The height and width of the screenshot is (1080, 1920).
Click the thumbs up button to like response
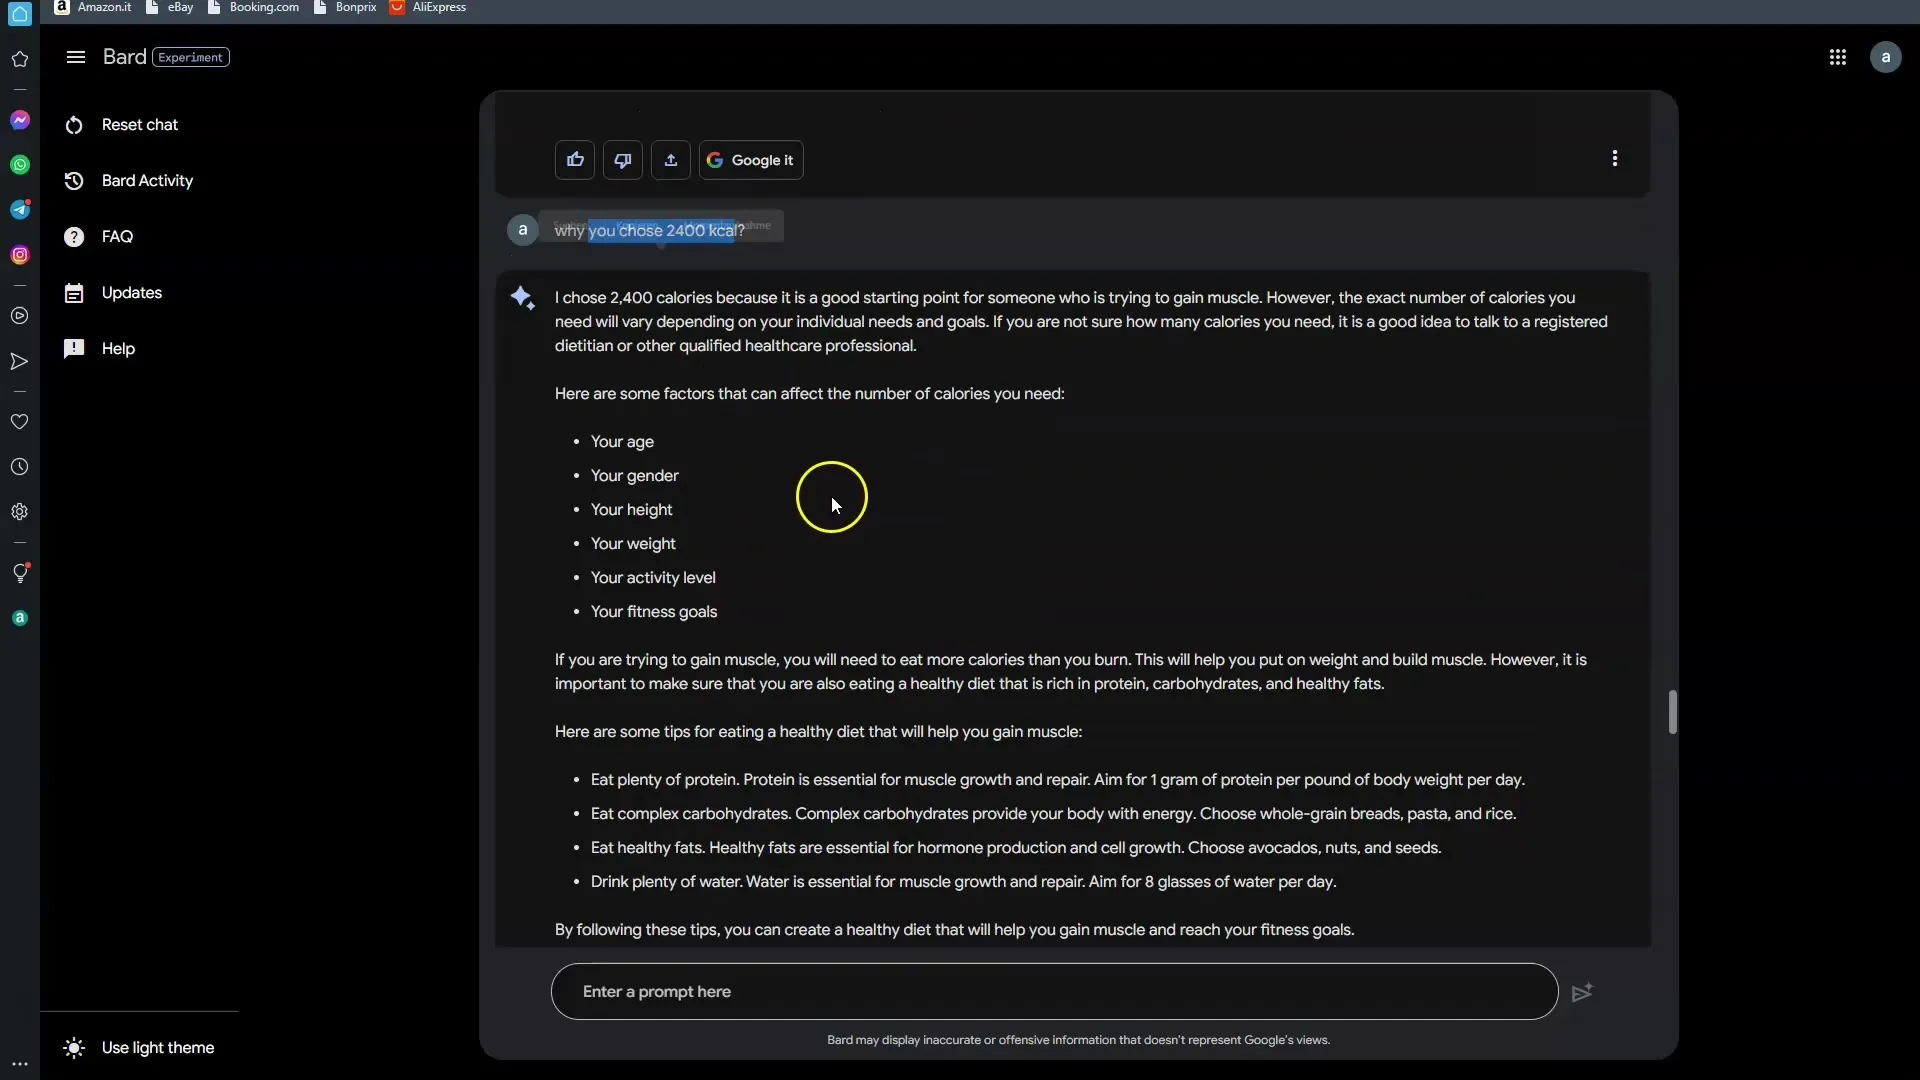[x=575, y=160]
